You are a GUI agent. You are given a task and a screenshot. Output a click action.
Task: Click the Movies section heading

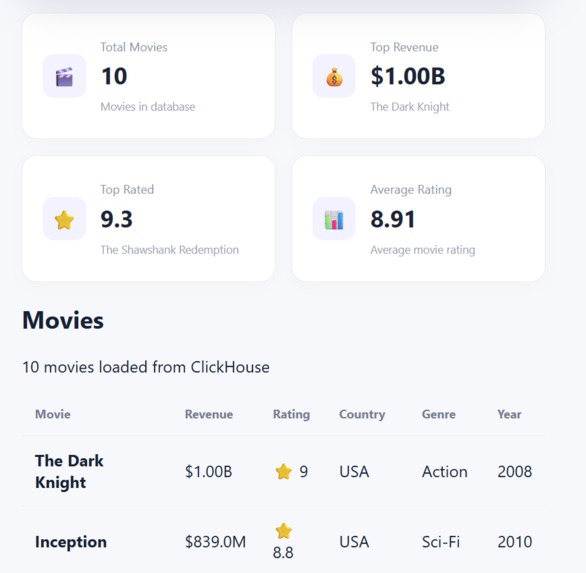click(63, 320)
